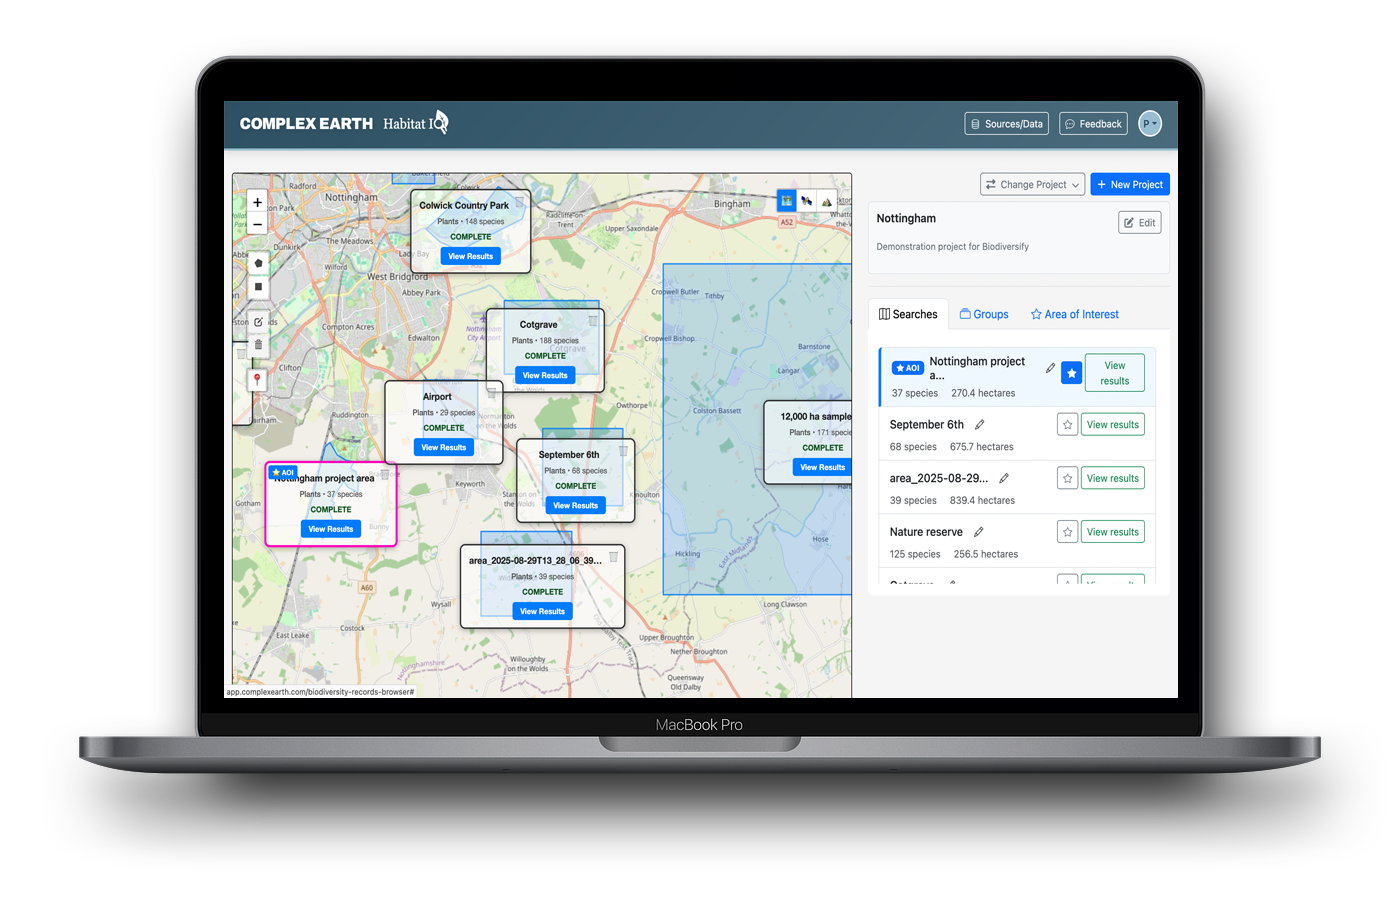Open the Area of Interest tab
1400x900 pixels.
point(1074,314)
